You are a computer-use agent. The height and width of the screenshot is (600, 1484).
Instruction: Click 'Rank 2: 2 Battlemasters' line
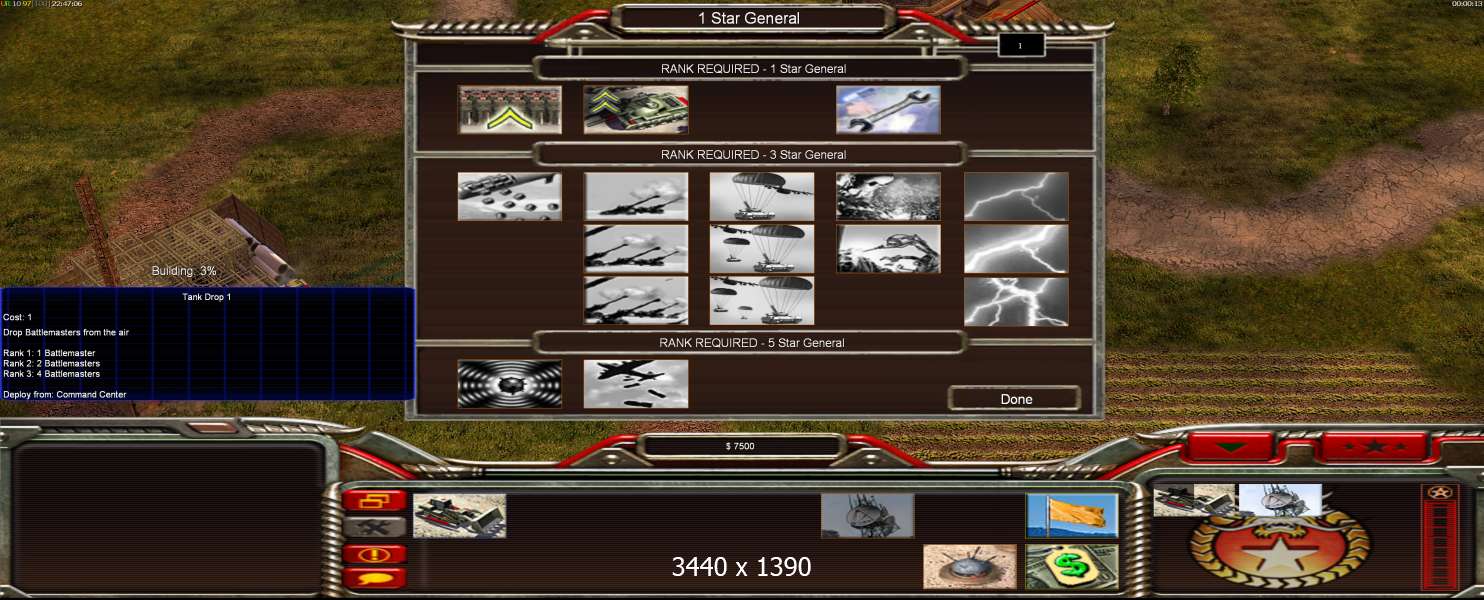[51, 363]
